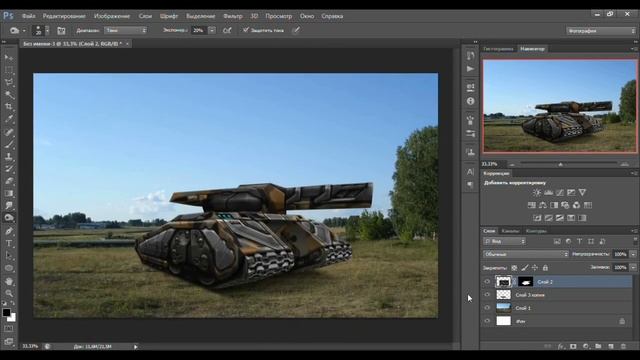Select the Zoom tool
Screen dimensions: 640x360
[x=9, y=293]
